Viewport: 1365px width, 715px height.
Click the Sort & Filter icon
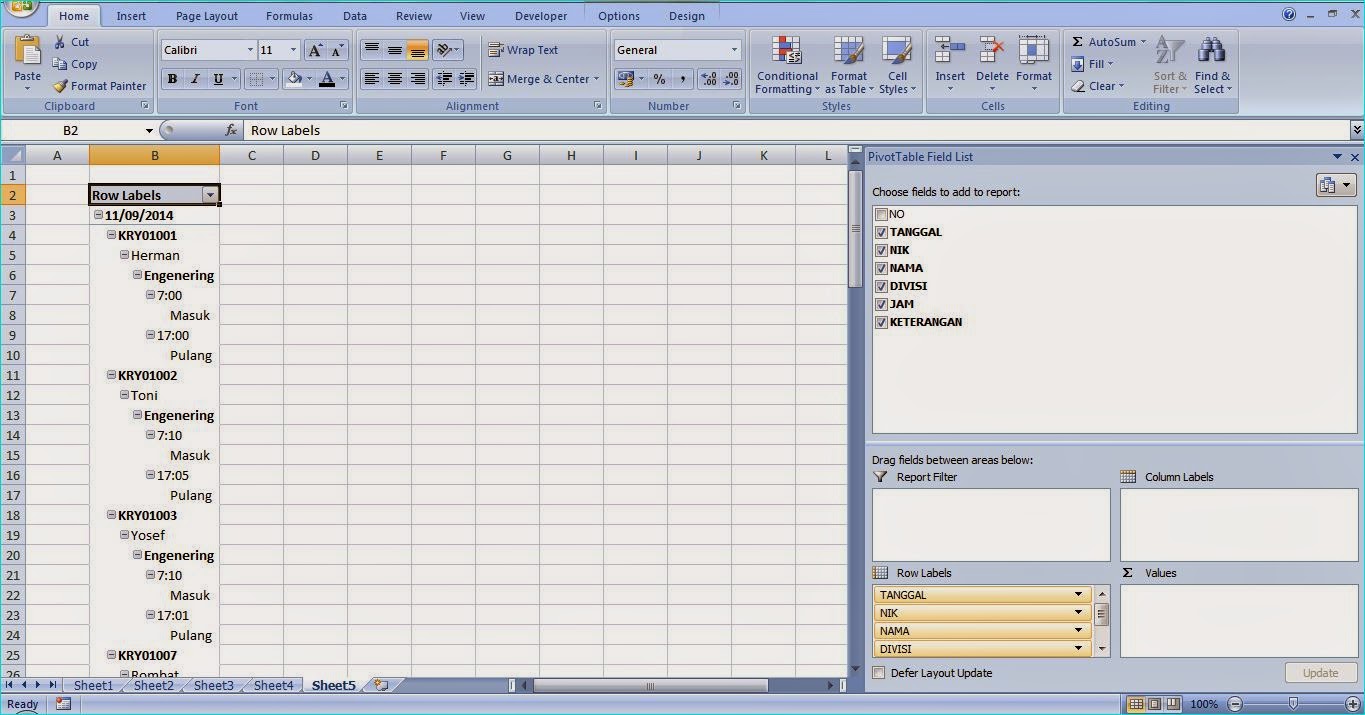pos(1168,64)
